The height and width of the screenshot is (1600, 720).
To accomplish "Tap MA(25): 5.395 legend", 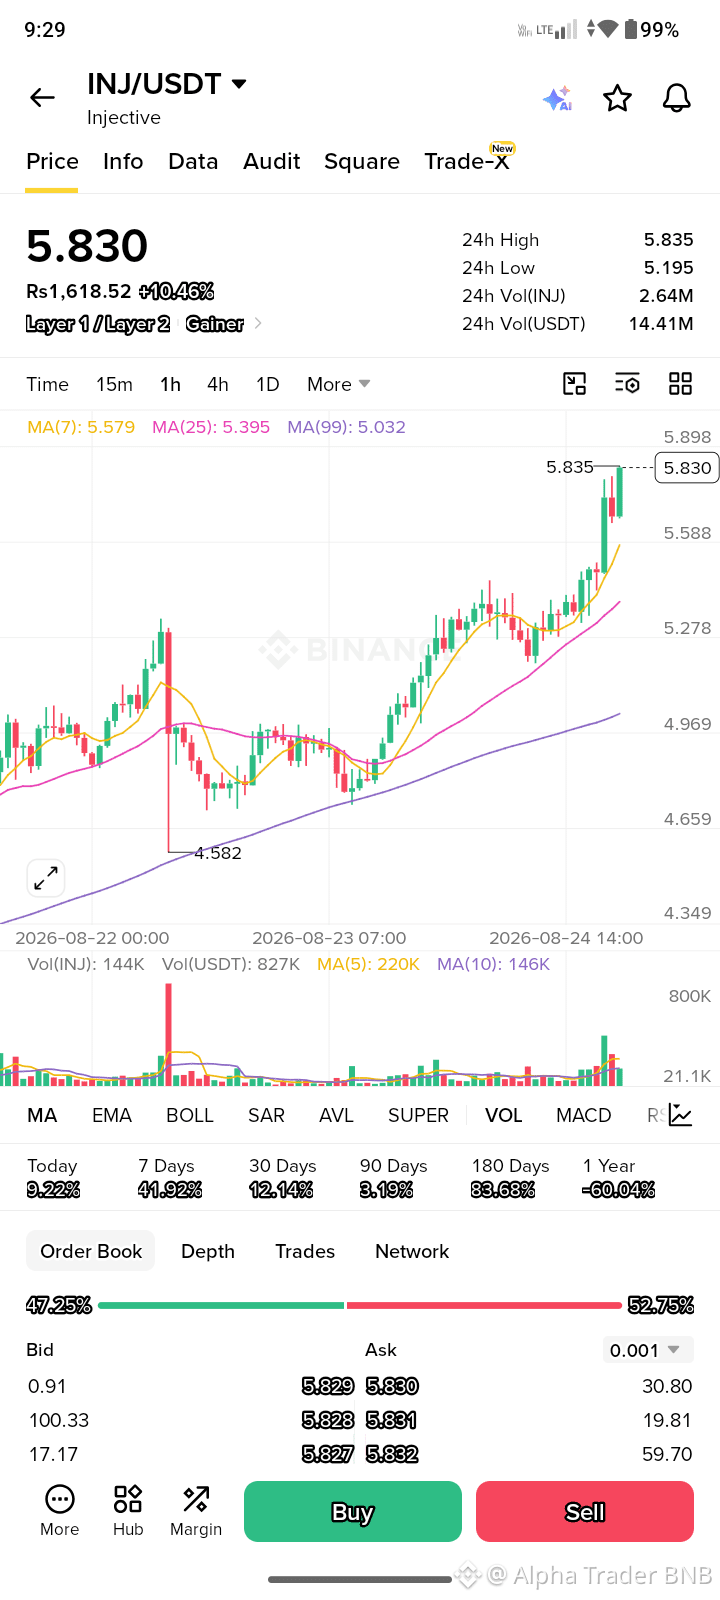I will [211, 427].
